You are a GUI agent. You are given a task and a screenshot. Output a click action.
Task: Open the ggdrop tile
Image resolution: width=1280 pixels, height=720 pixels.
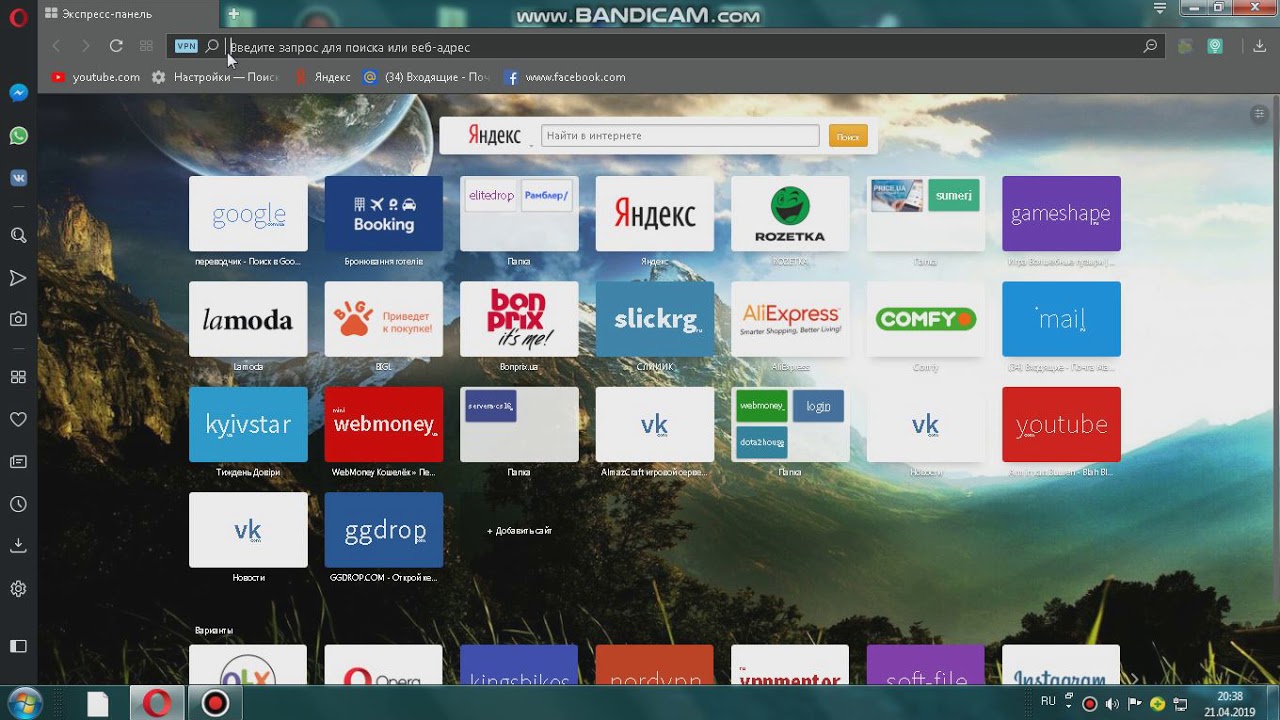pos(384,530)
